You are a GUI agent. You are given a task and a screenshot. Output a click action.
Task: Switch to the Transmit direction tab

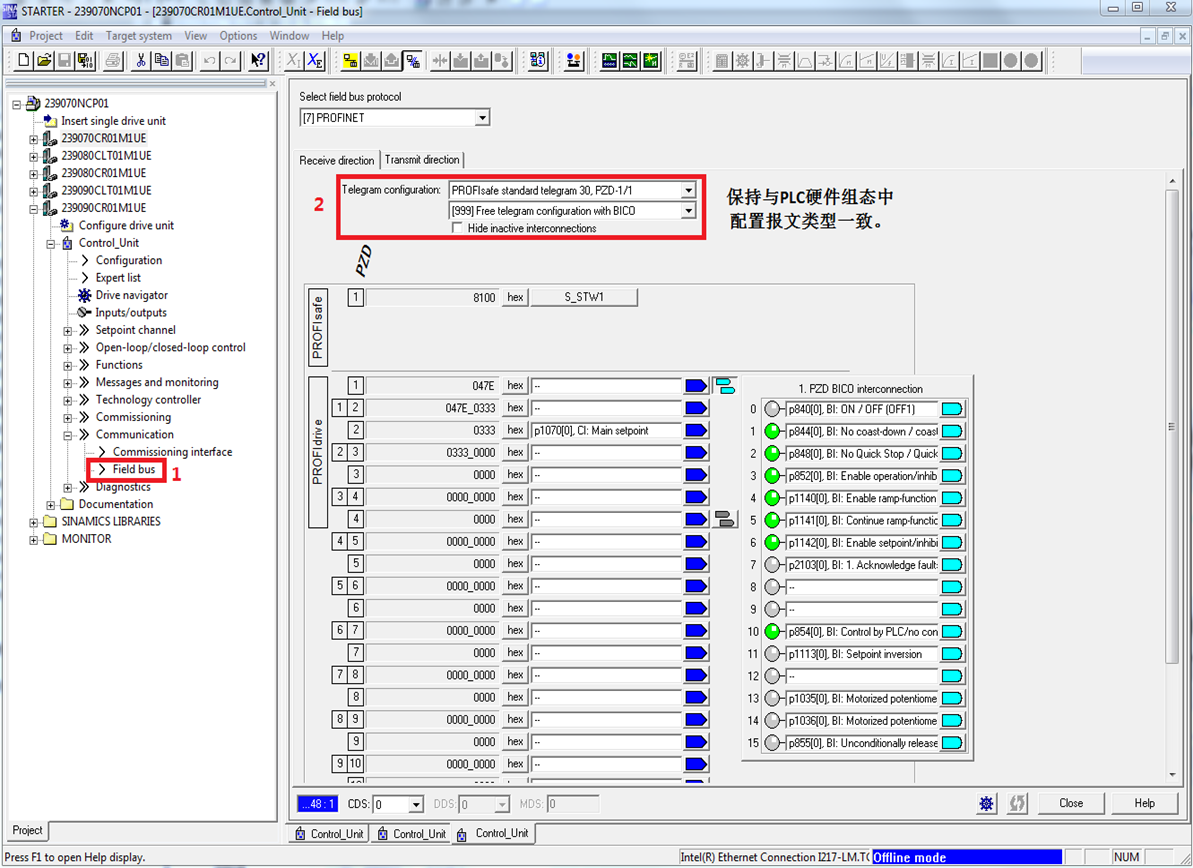click(422, 160)
